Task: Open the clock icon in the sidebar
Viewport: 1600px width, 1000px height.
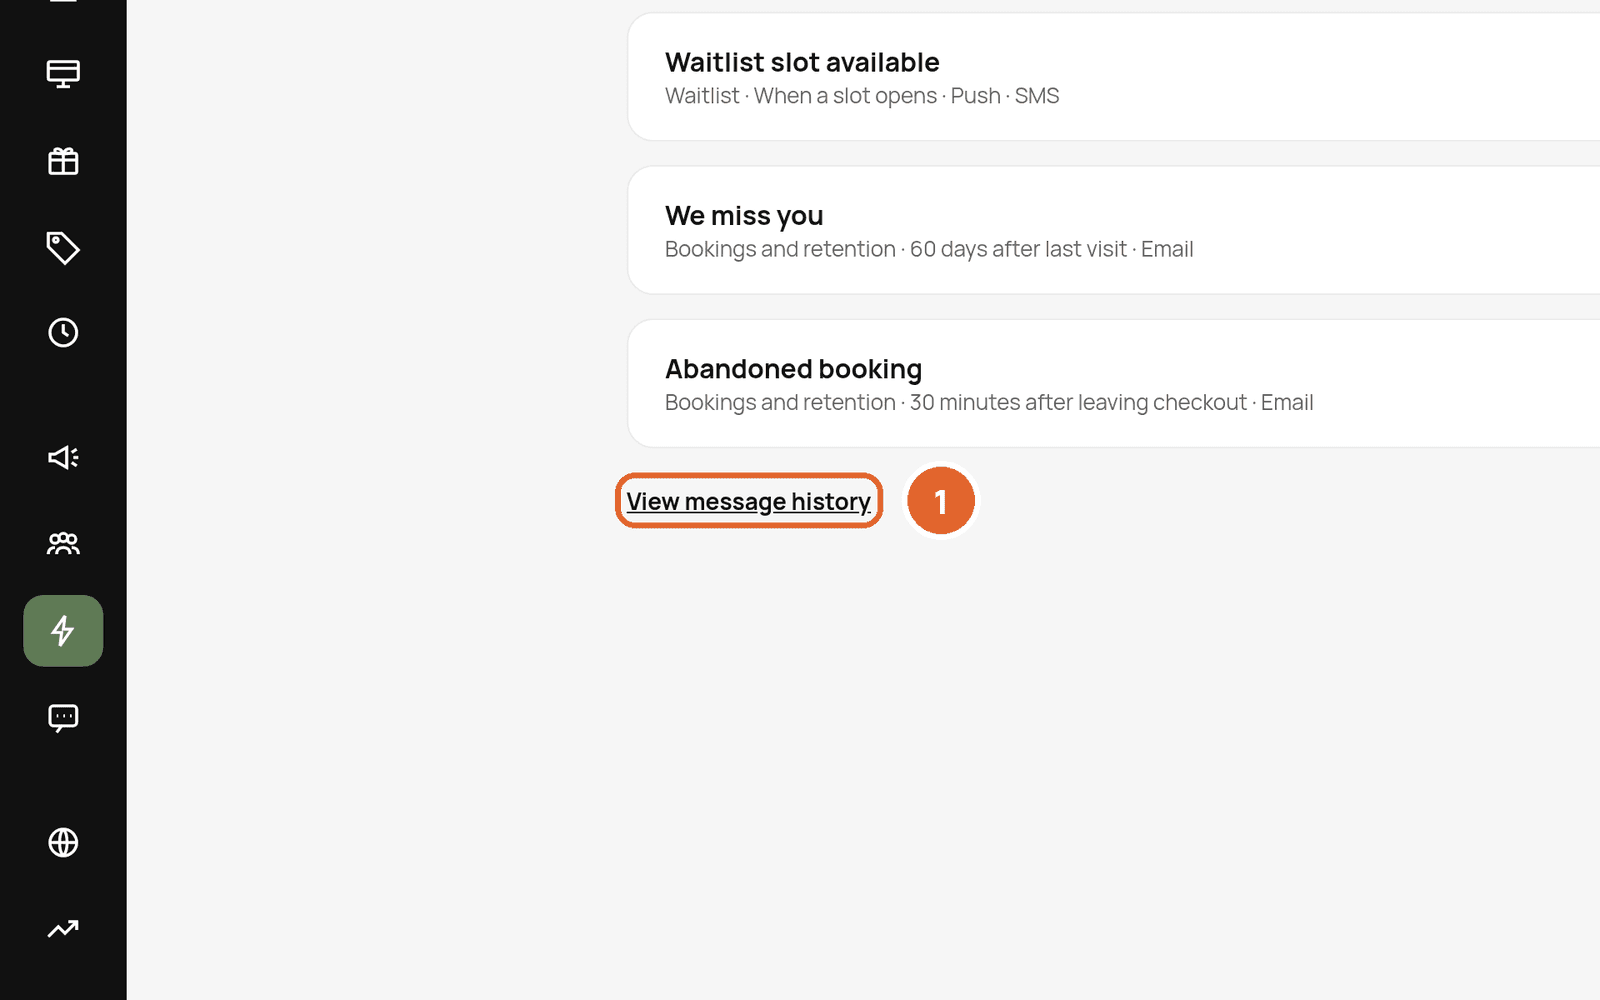Action: coord(63,333)
